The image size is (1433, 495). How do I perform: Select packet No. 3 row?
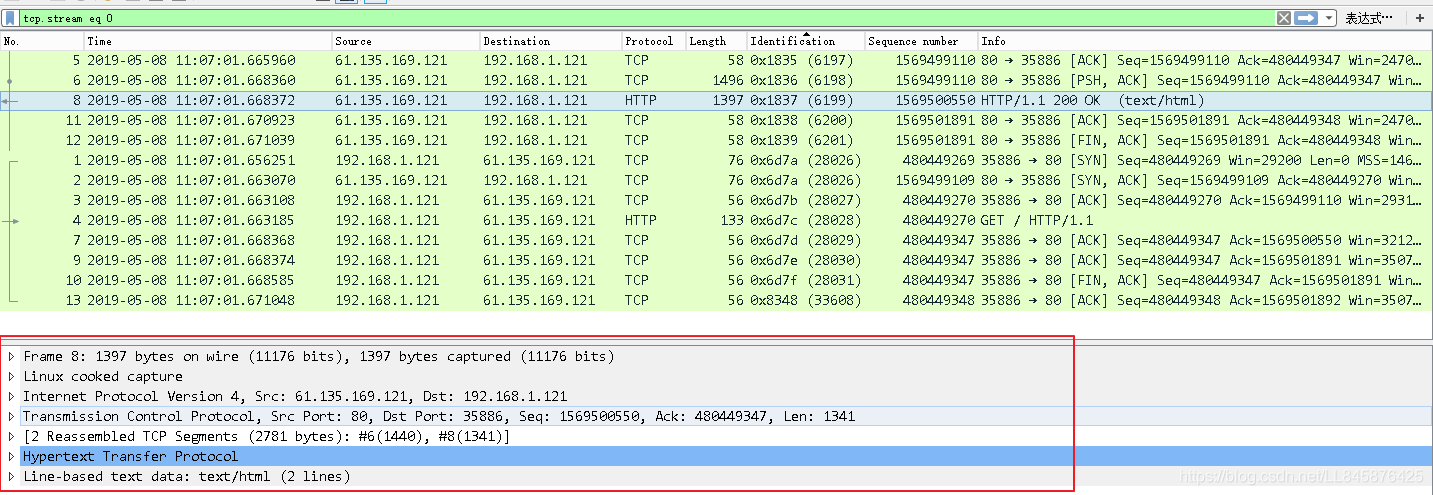click(716, 201)
